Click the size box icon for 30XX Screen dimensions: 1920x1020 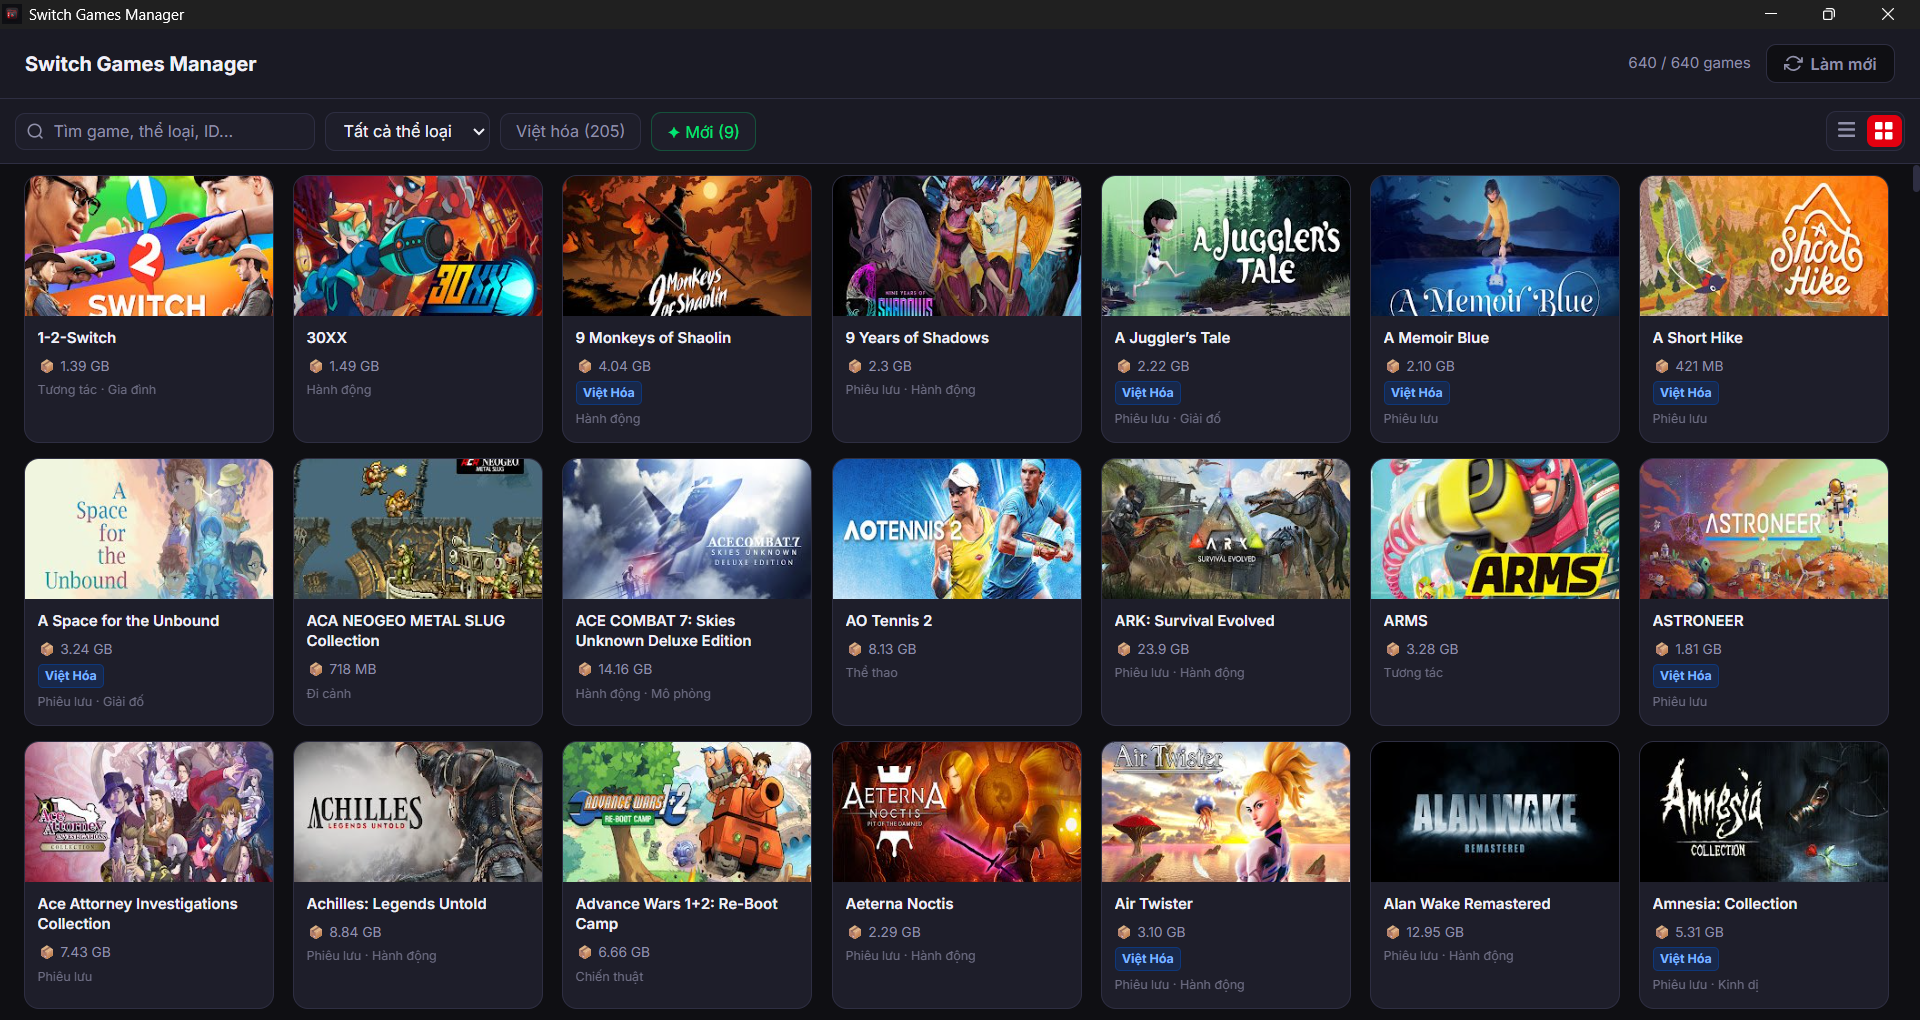click(x=316, y=367)
